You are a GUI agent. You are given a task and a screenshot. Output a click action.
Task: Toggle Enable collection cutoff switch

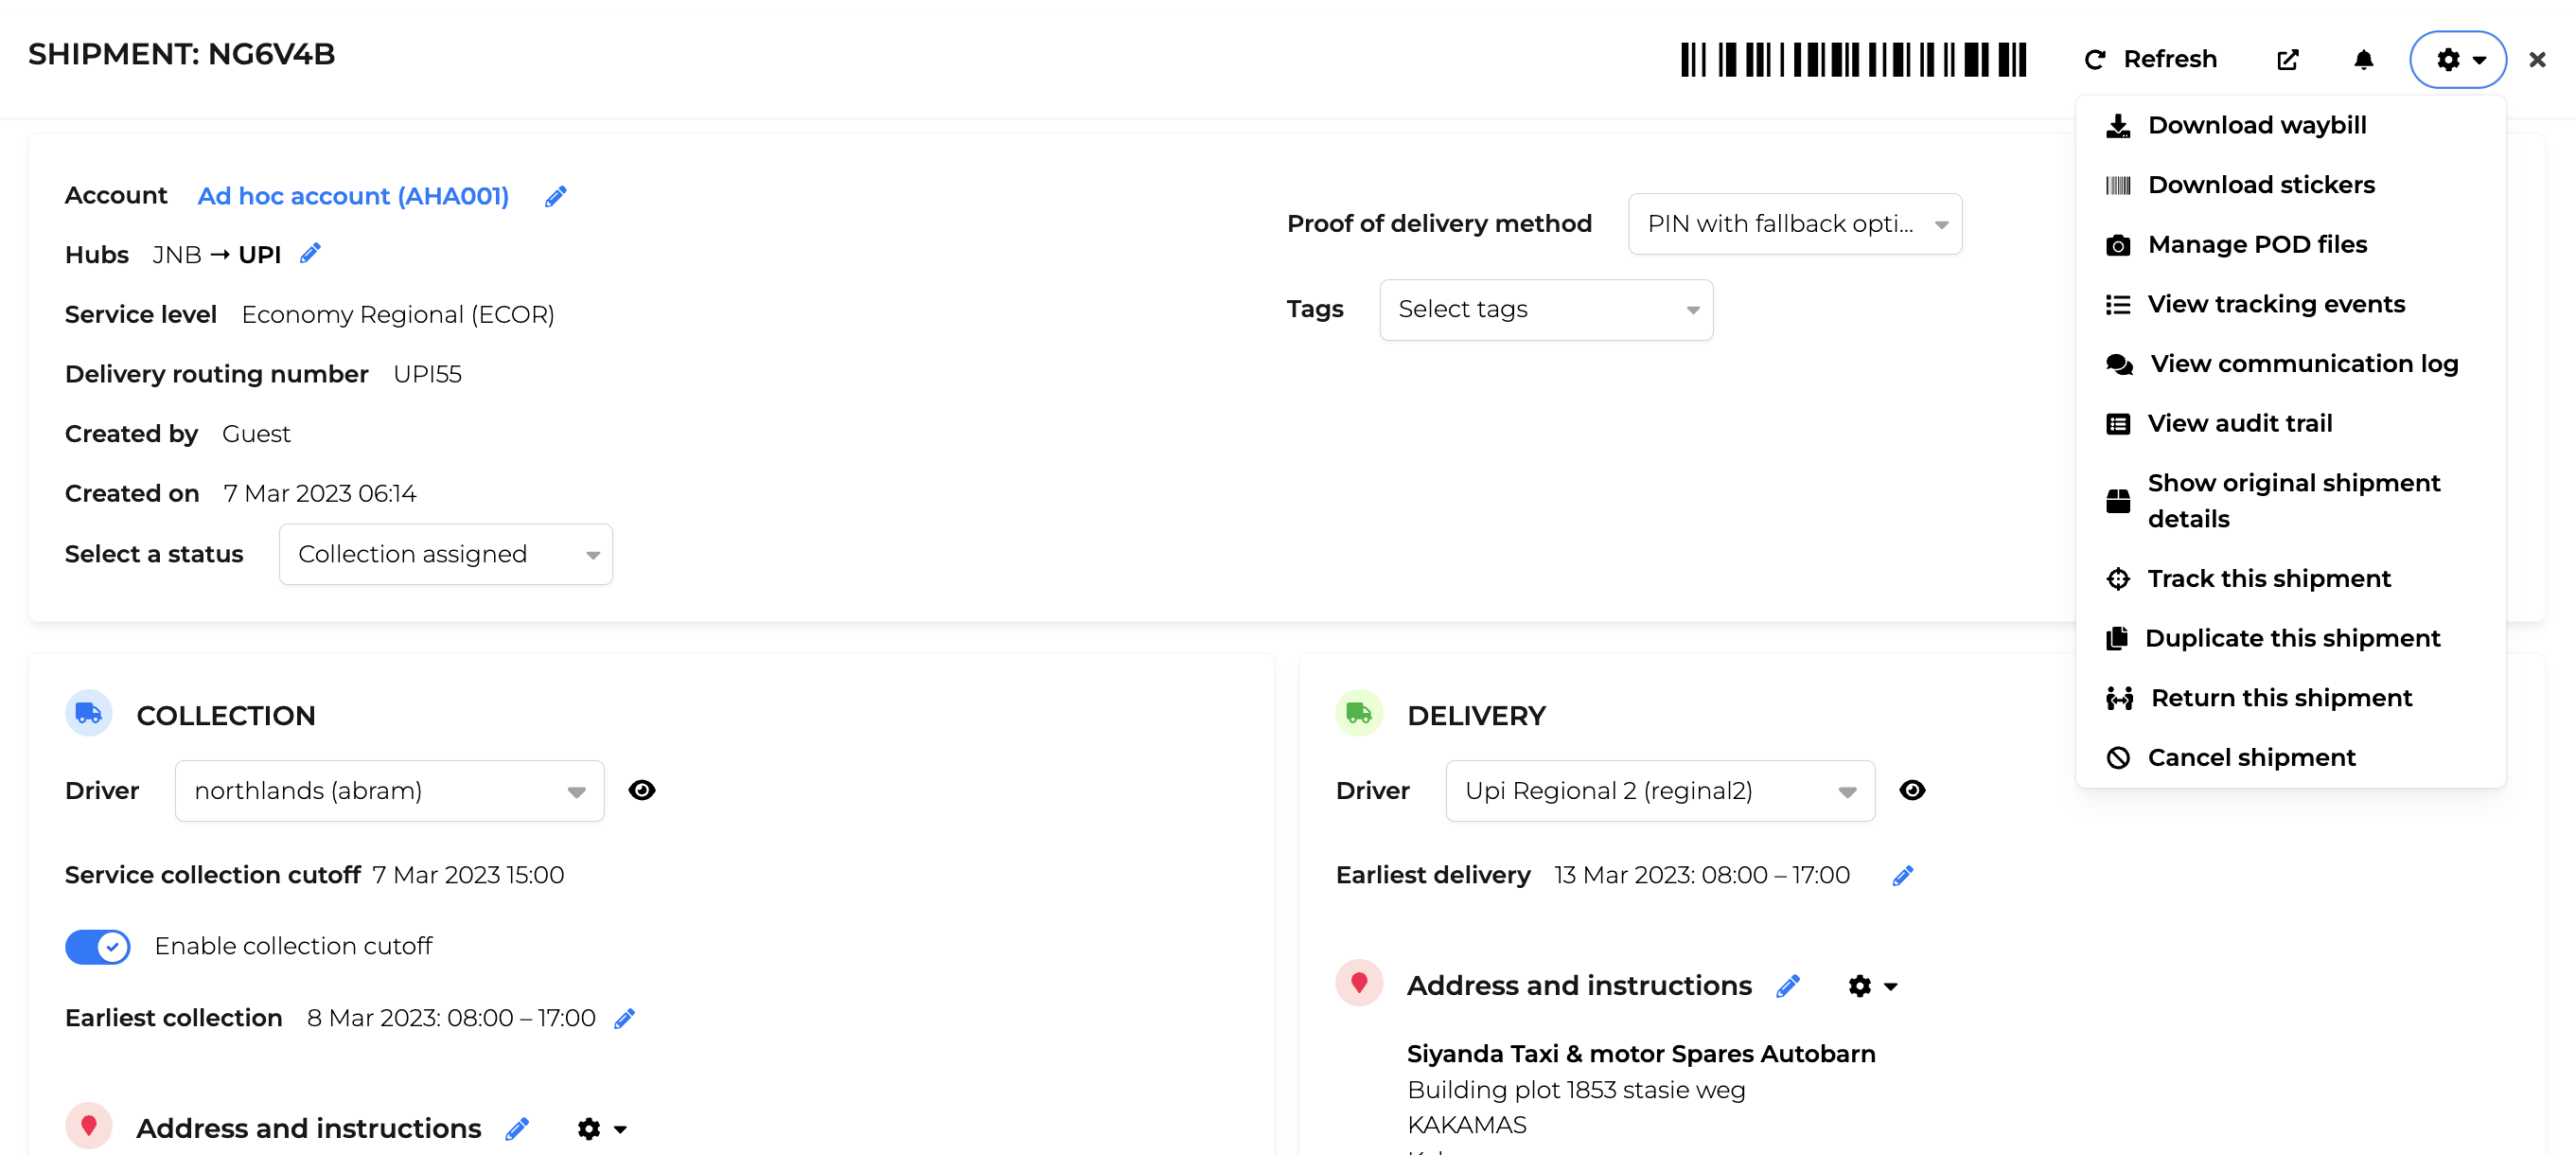(97, 946)
